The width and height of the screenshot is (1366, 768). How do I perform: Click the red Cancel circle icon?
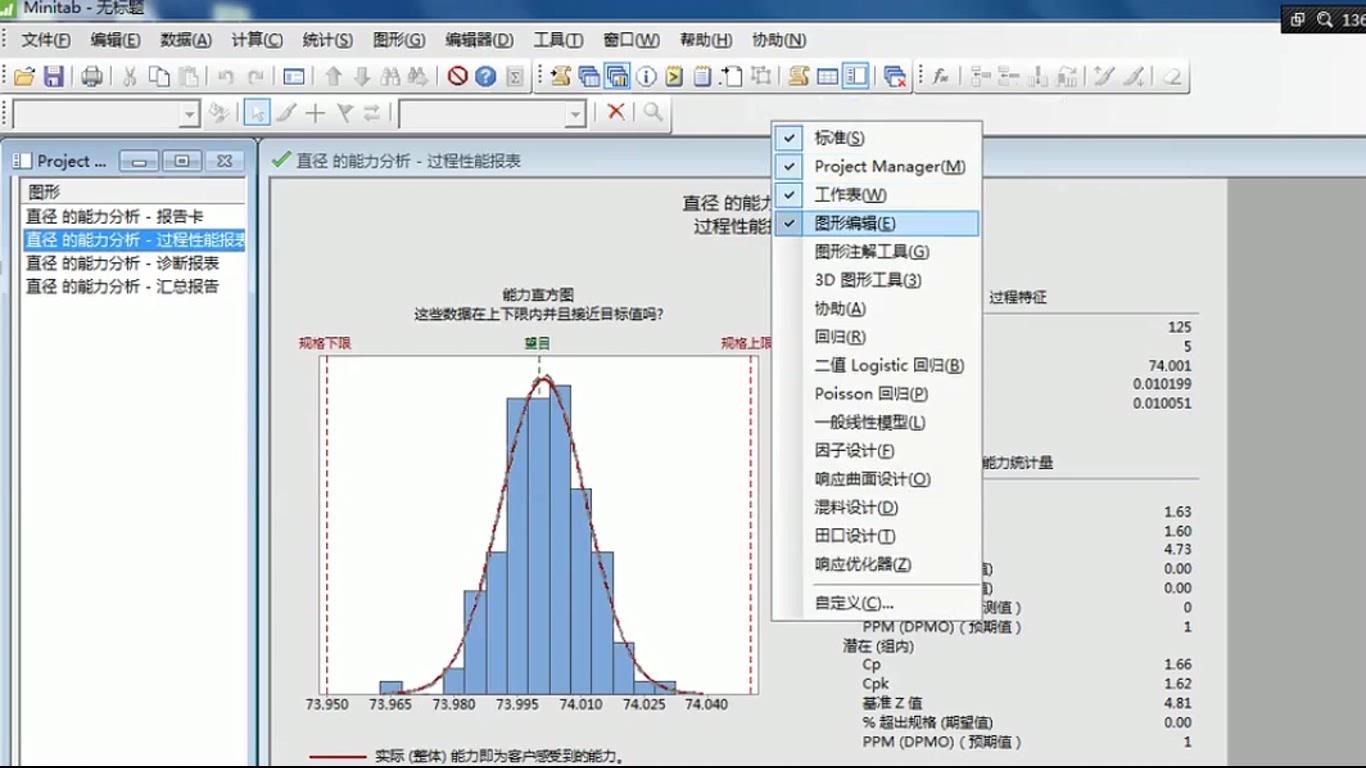coord(457,76)
